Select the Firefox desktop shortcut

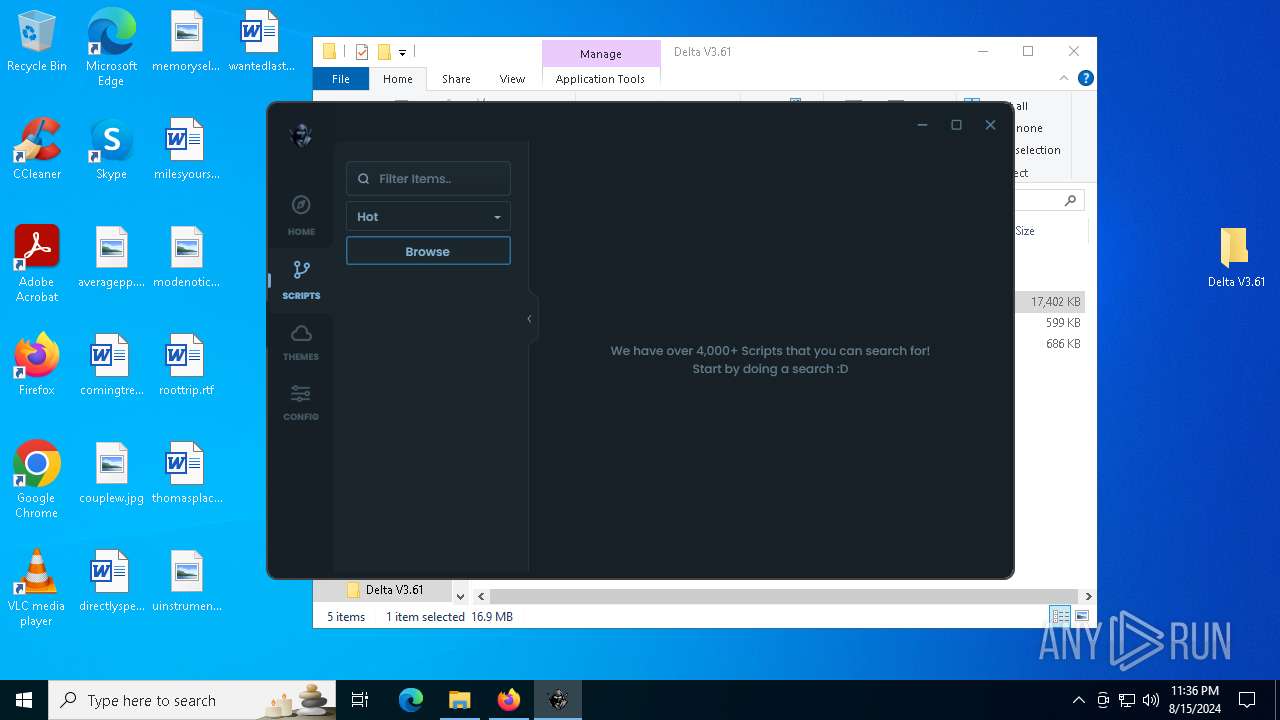pyautogui.click(x=37, y=365)
